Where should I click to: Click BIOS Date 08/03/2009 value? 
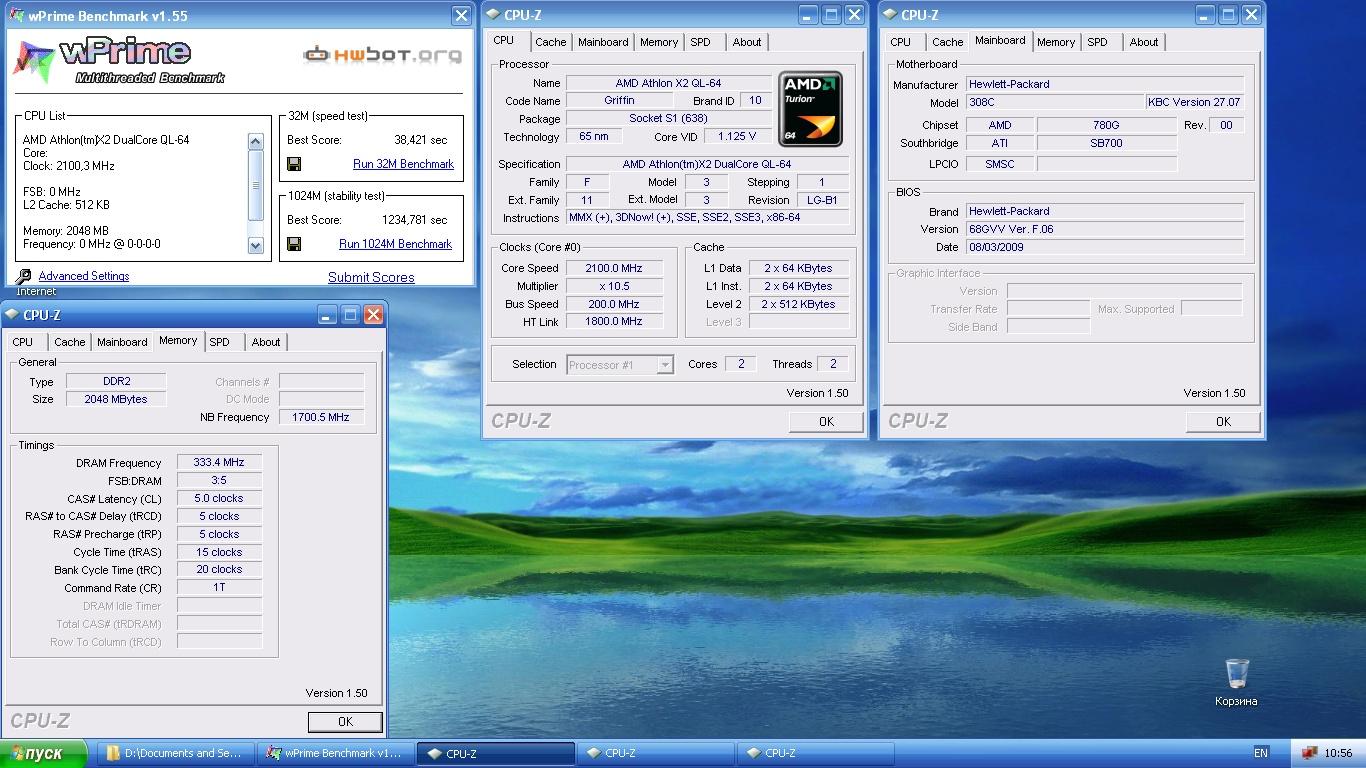(x=1104, y=247)
